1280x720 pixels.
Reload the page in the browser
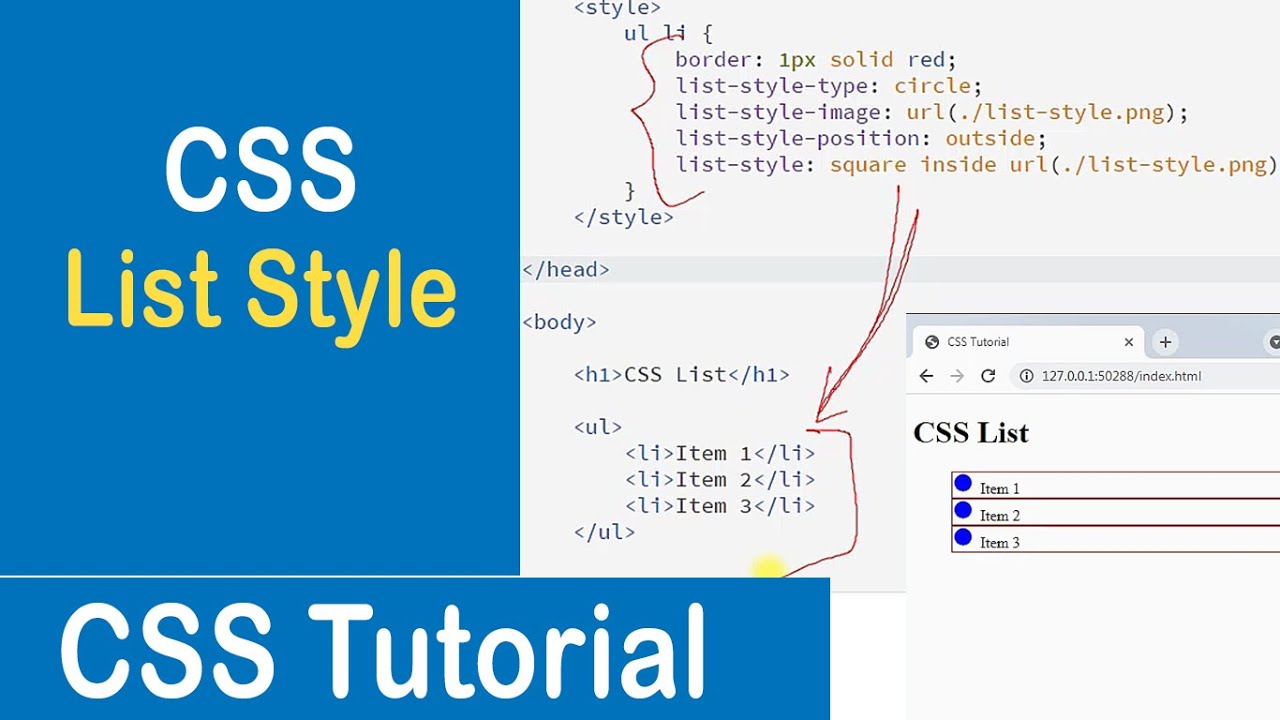[988, 376]
